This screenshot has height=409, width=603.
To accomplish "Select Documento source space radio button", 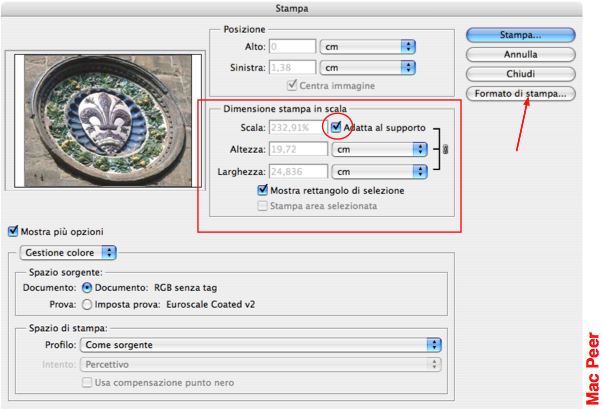I will click(x=87, y=288).
